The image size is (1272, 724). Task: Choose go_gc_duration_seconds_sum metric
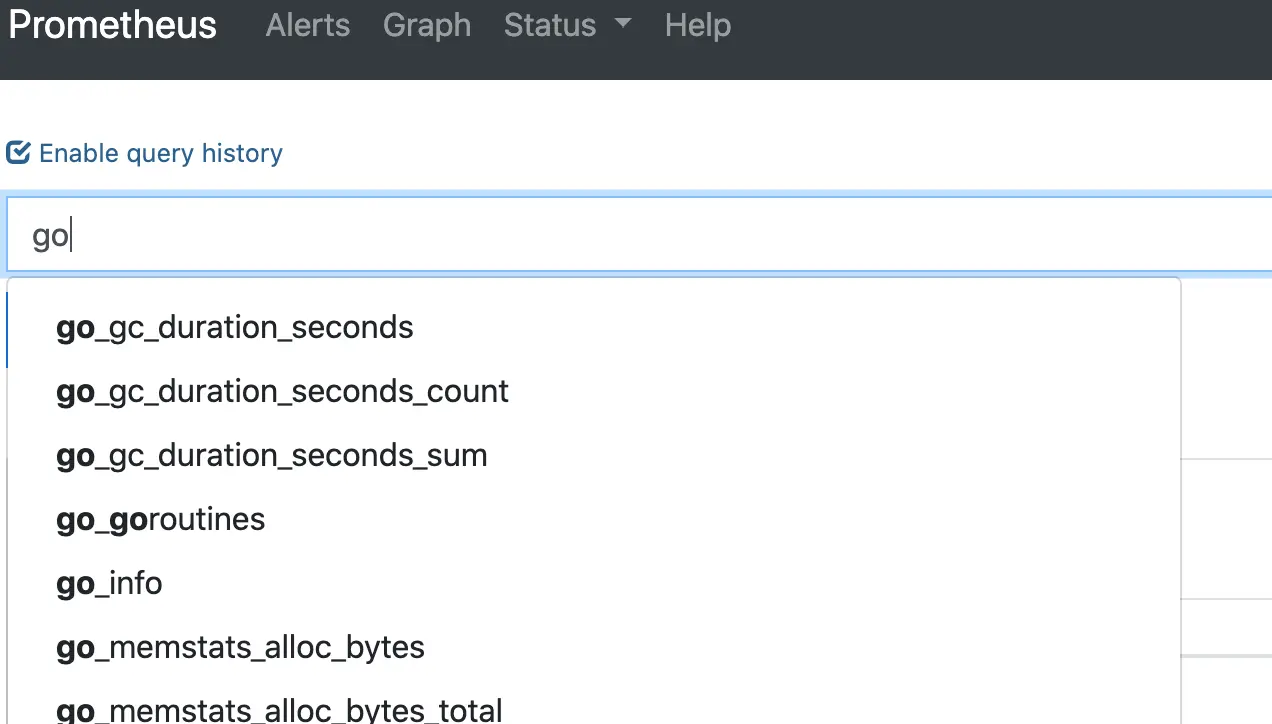(x=271, y=455)
